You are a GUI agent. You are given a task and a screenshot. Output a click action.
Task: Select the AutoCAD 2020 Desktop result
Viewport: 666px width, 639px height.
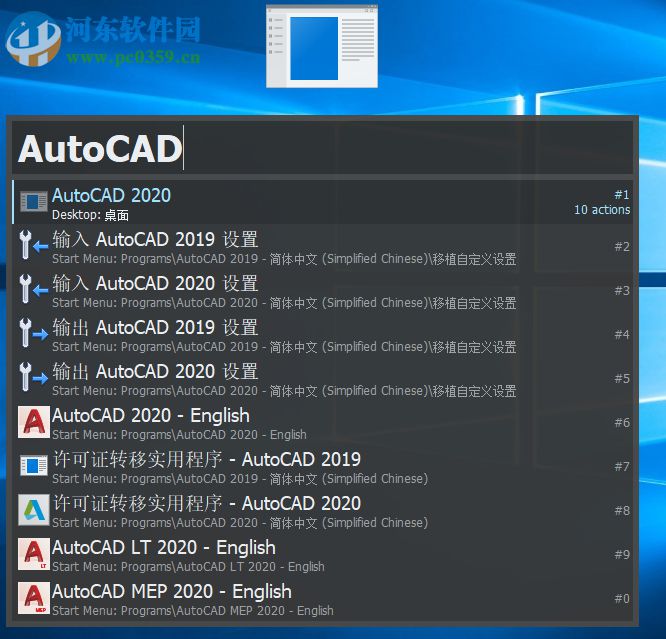[x=322, y=202]
